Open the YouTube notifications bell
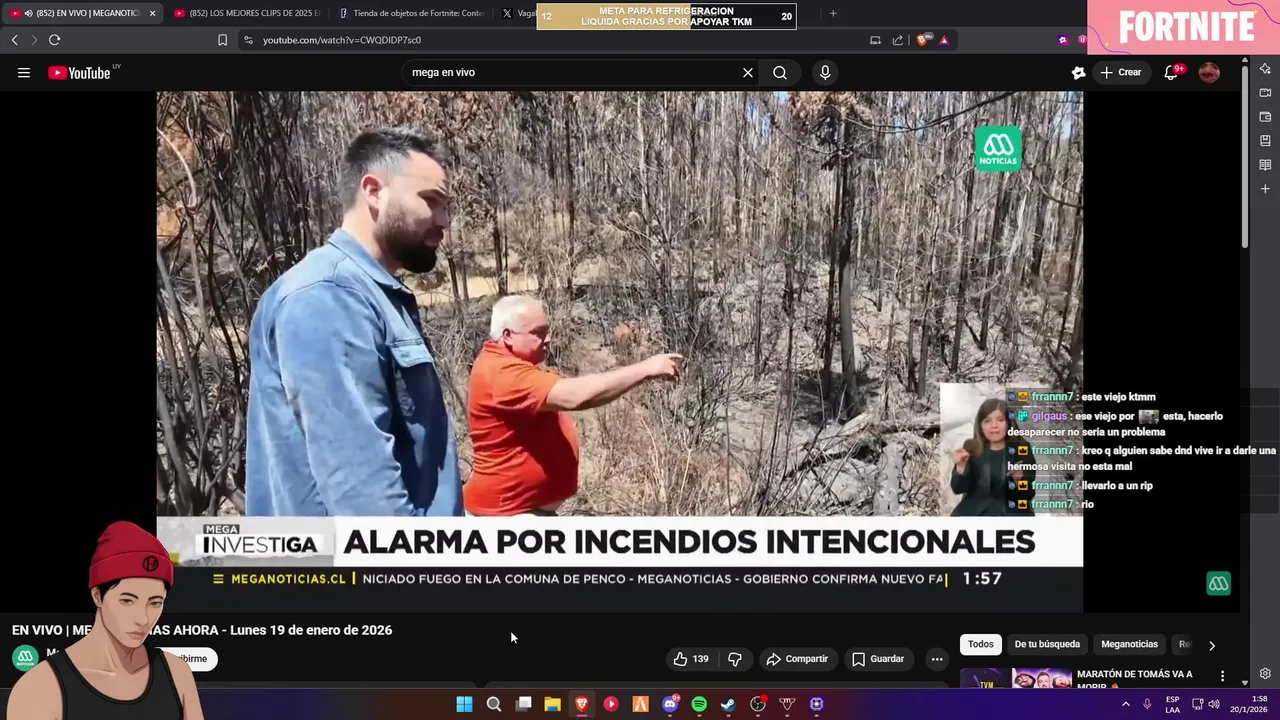Viewport: 1280px width, 720px height. click(1171, 72)
